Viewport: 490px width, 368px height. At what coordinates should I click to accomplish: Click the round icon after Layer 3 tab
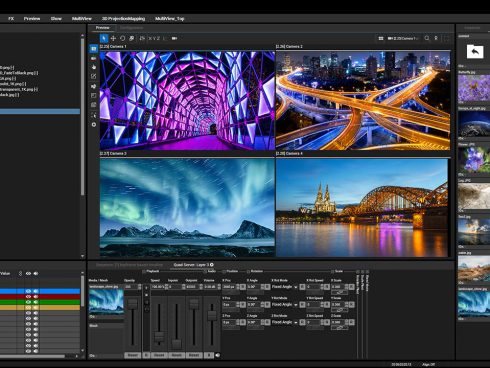[x=212, y=265]
